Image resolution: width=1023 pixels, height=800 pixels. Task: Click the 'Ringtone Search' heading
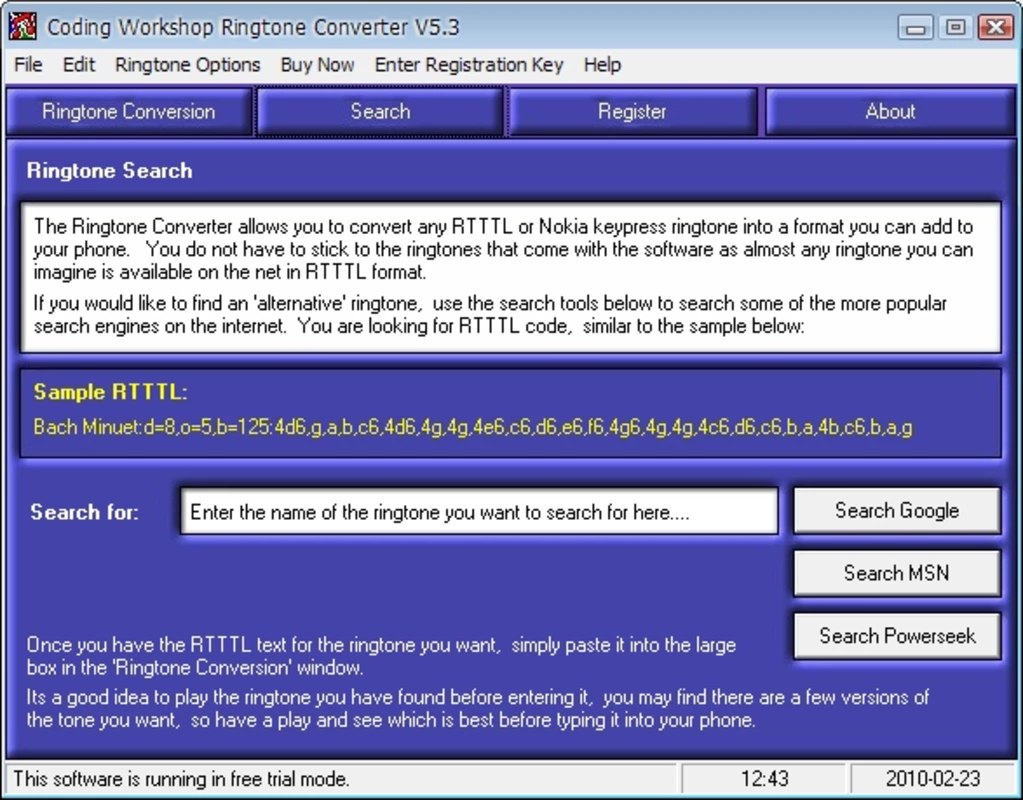pos(110,170)
